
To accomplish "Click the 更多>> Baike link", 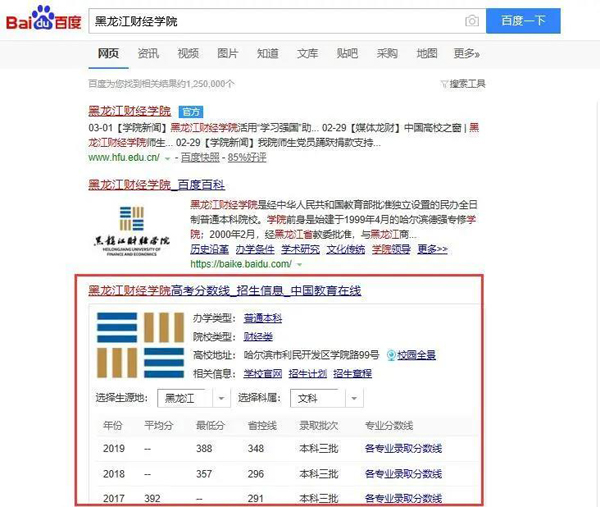I will (432, 249).
